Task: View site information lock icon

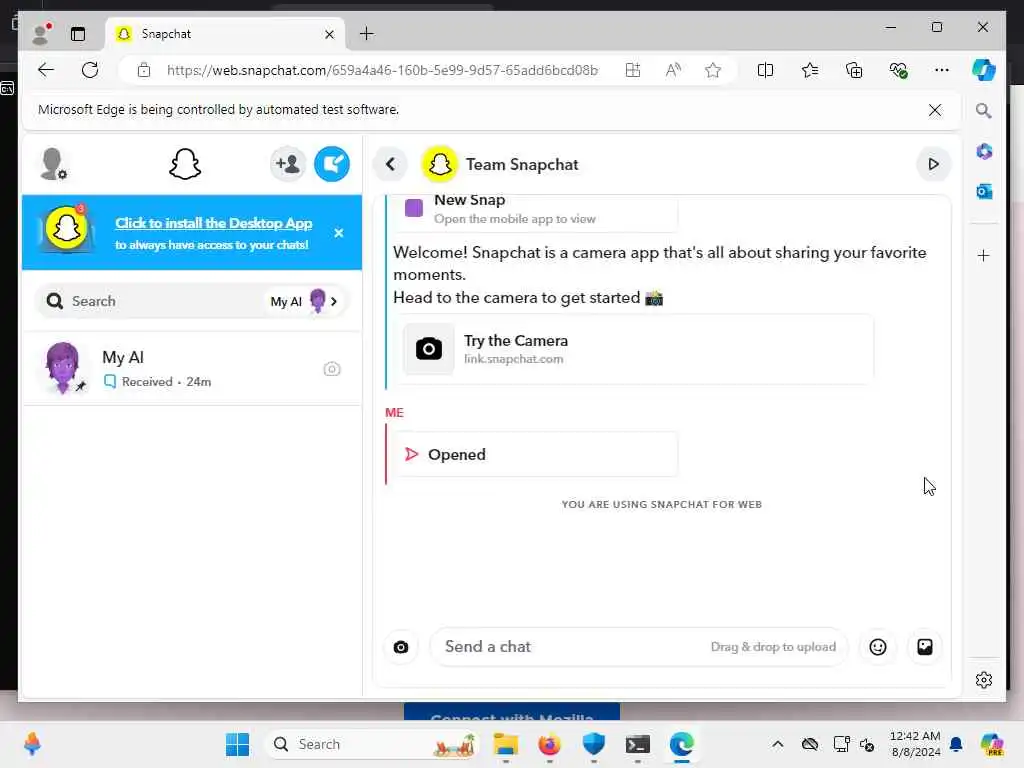Action: point(144,70)
